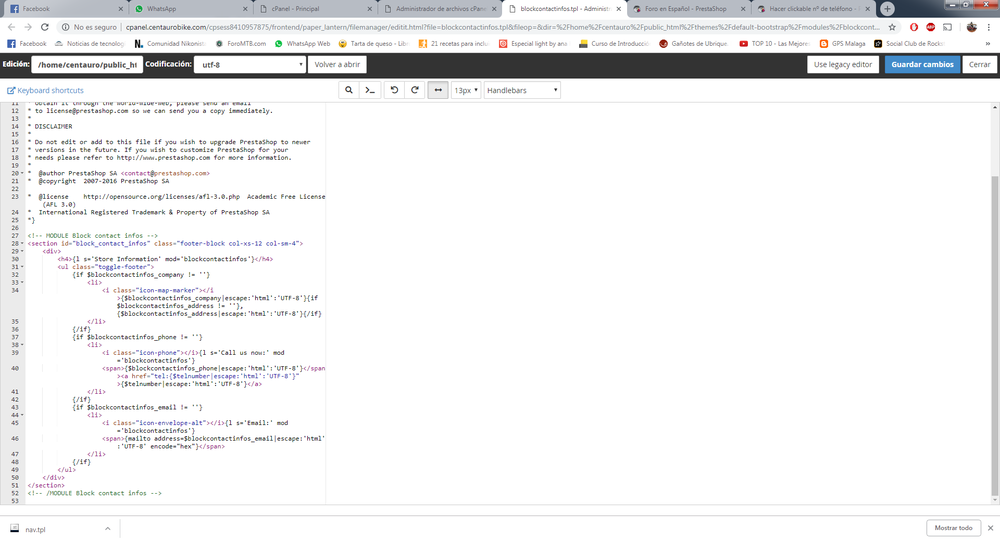Bookmark this page with the star icon

pos(892,27)
